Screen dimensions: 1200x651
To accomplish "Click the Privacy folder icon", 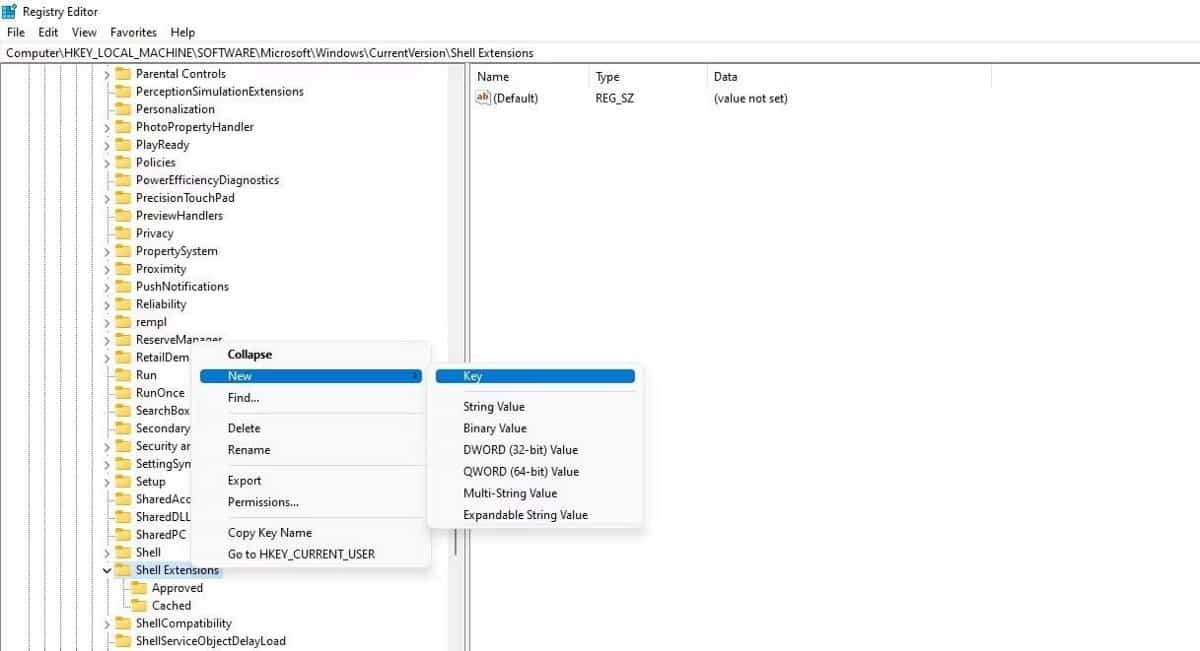I will point(125,232).
